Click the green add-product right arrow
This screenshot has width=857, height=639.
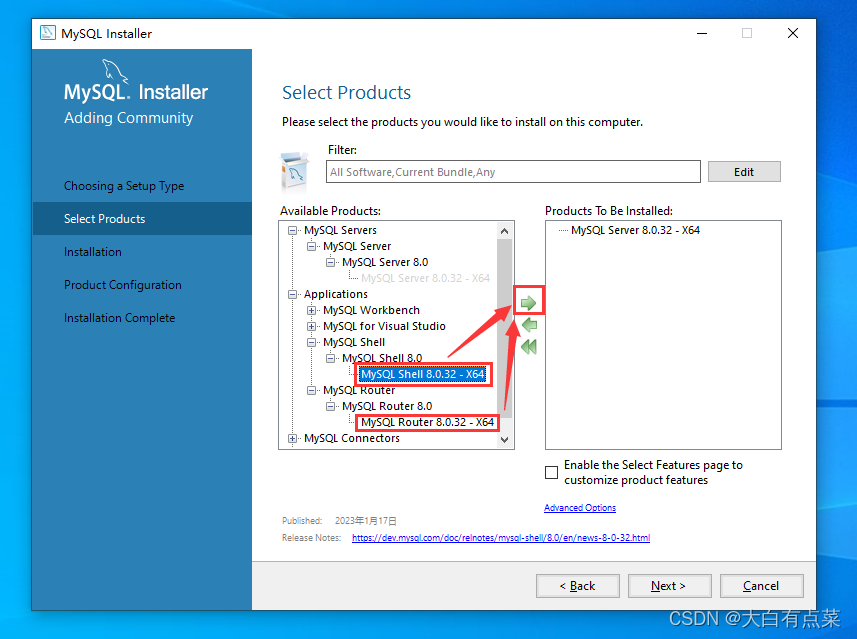point(528,303)
